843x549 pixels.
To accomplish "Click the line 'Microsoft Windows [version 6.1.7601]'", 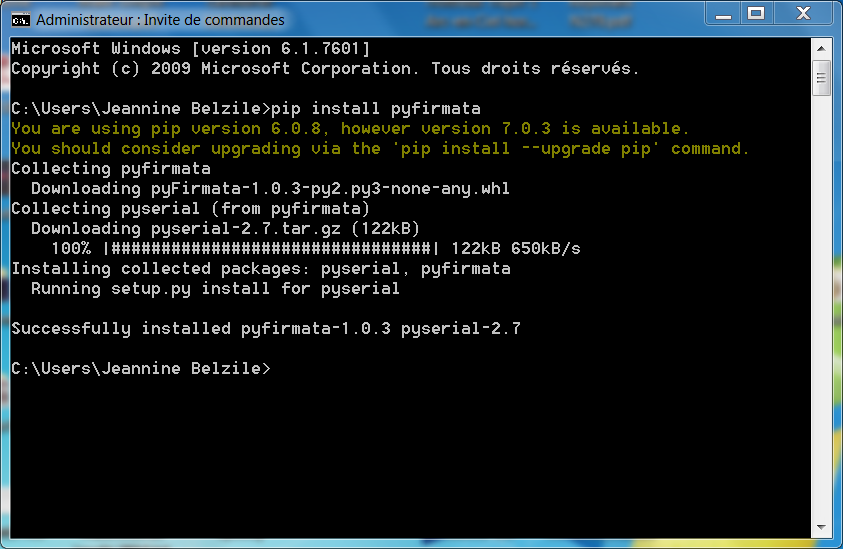I will click(x=191, y=49).
